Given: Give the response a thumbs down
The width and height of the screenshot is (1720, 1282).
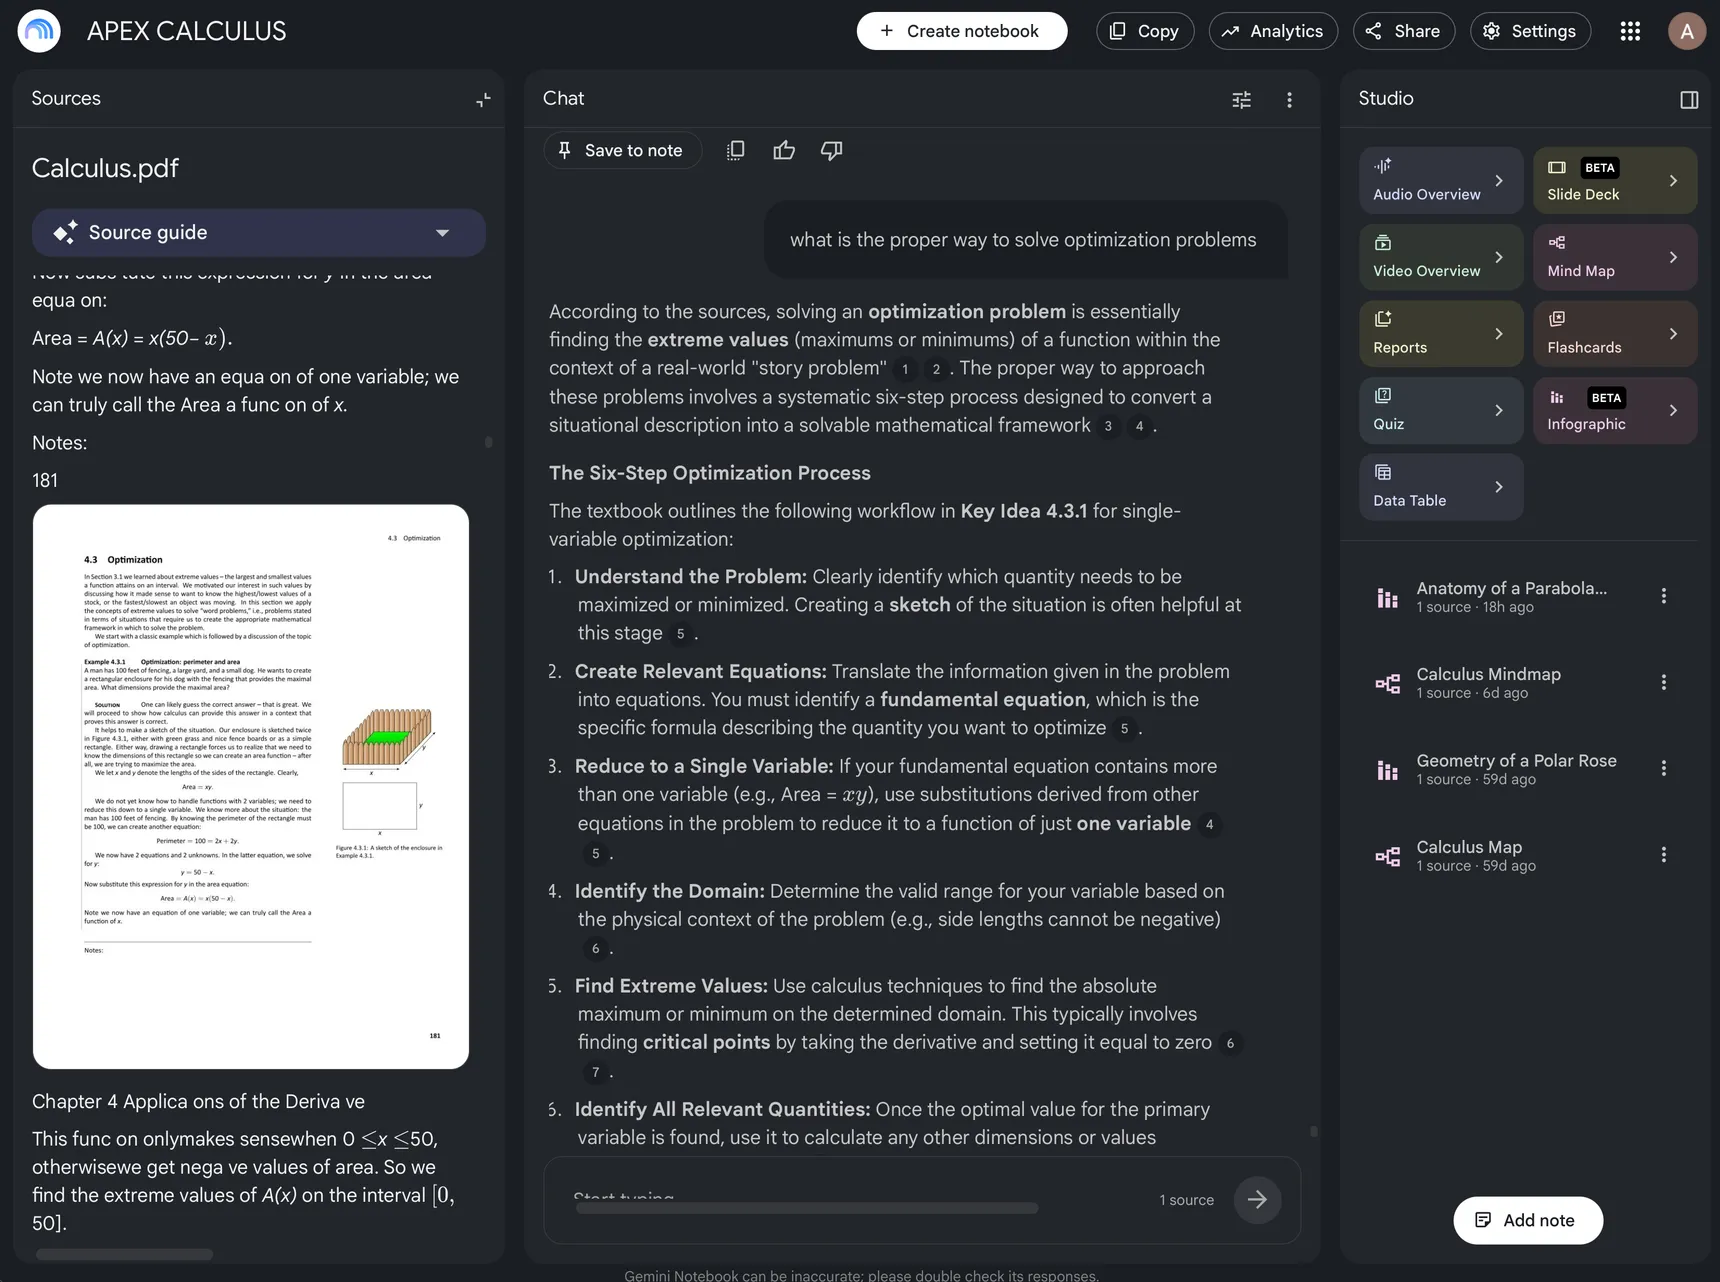Looking at the screenshot, I should [x=831, y=150].
